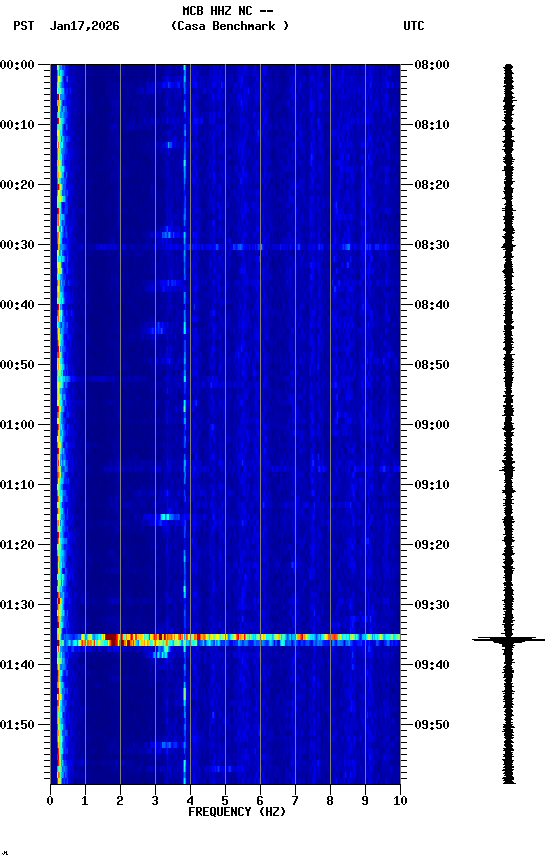Image resolution: width=552 pixels, height=864 pixels.
Task: Click the 08:20 UTC time label
Action: 432,185
